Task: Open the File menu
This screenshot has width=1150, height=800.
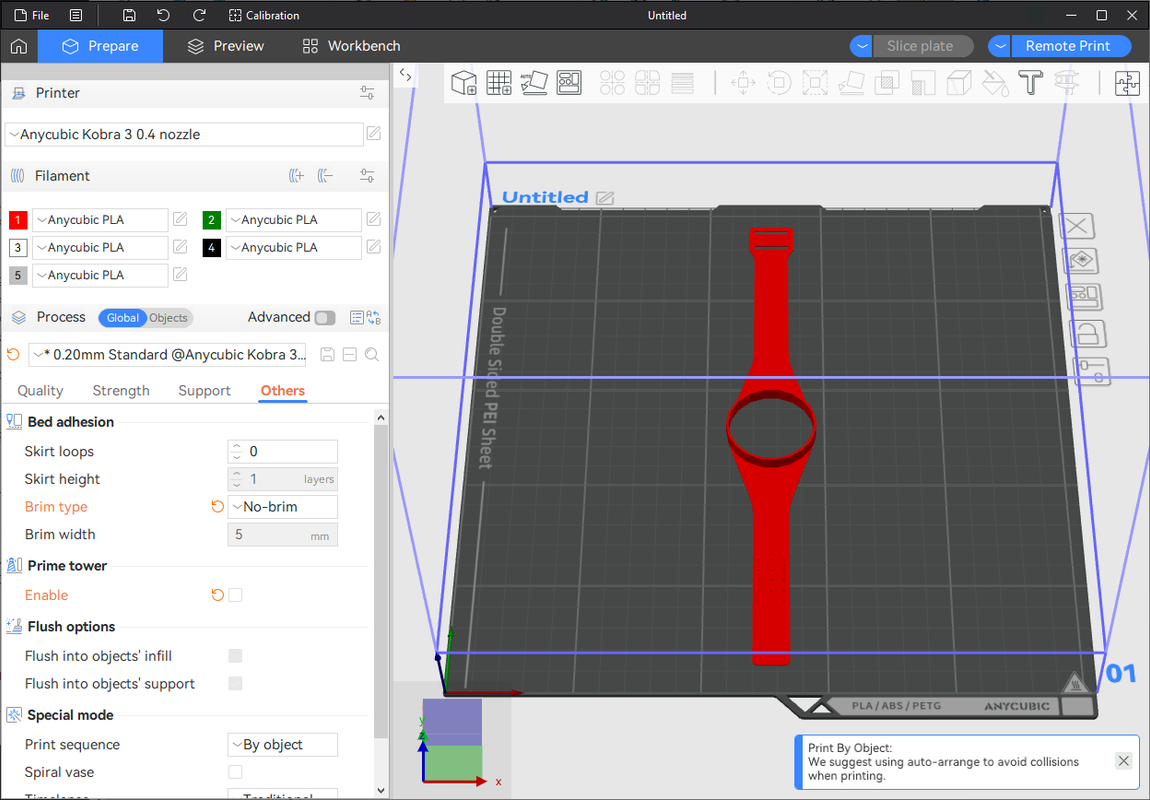Action: (x=32, y=15)
